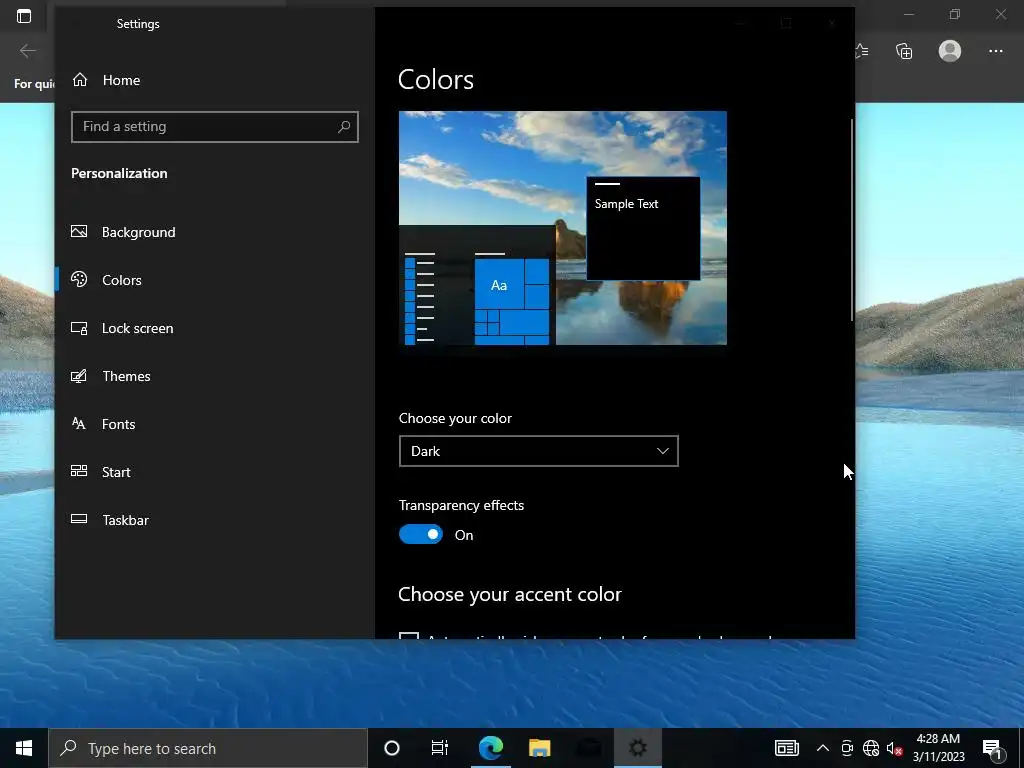
Task: Open the Windows Start menu
Action: pyautogui.click(x=24, y=748)
